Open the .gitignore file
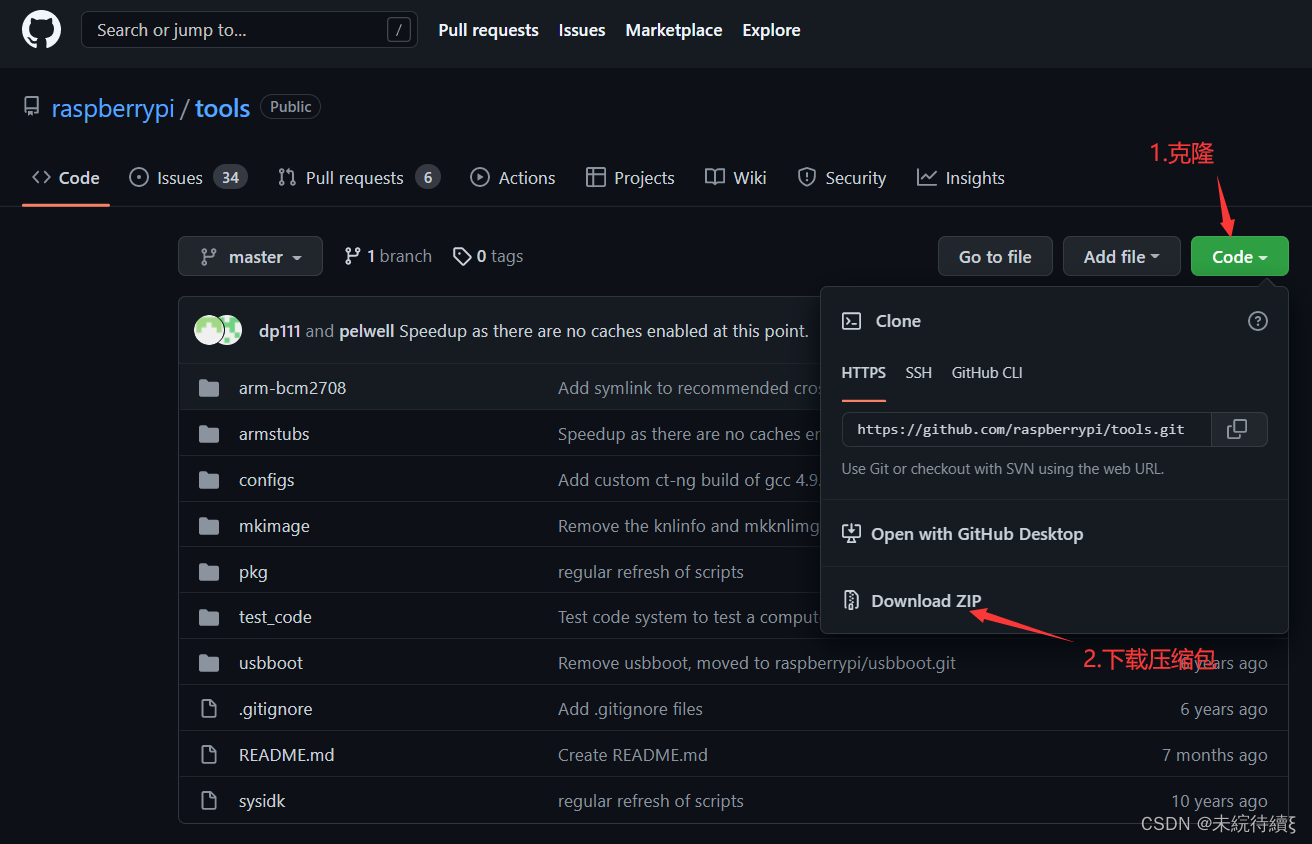The image size is (1312, 844). 276,709
